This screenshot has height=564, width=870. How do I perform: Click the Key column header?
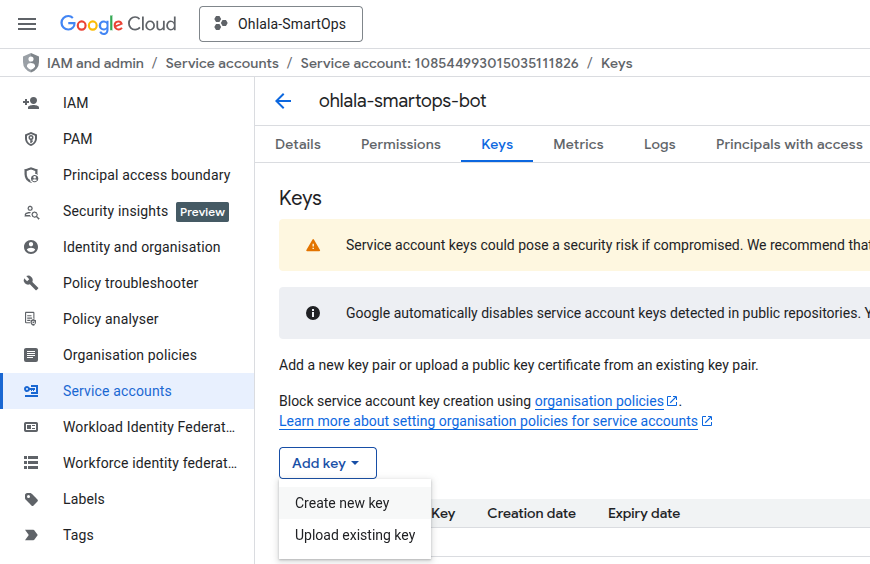pyautogui.click(x=443, y=513)
